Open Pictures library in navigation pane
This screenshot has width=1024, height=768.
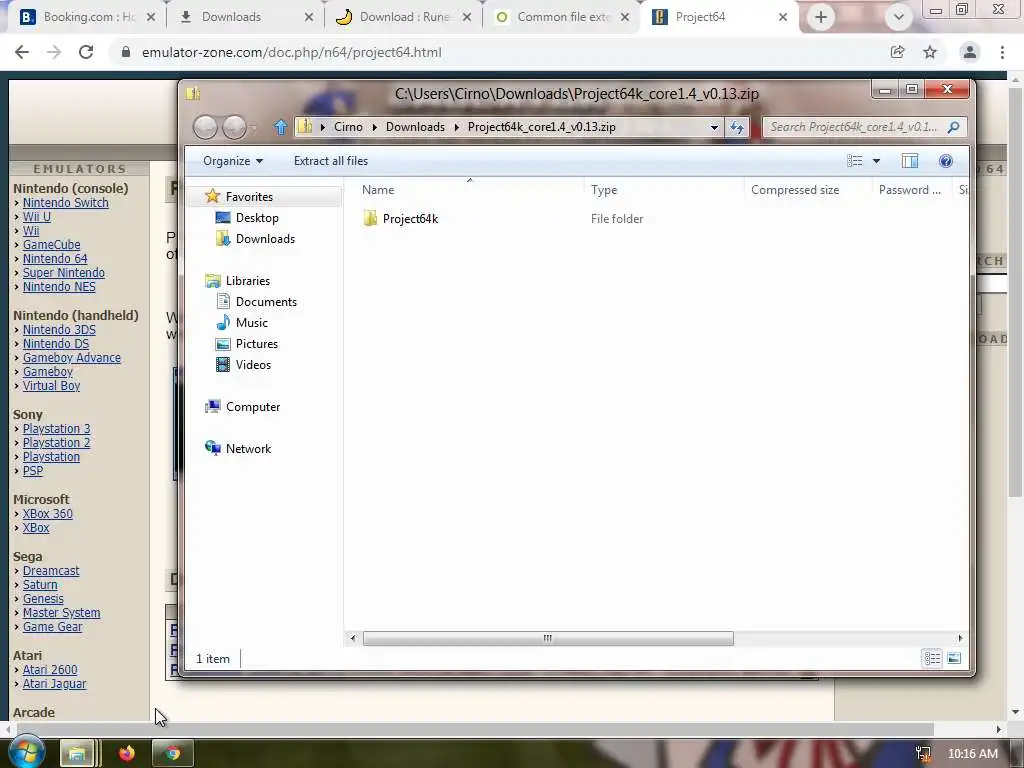(x=257, y=344)
